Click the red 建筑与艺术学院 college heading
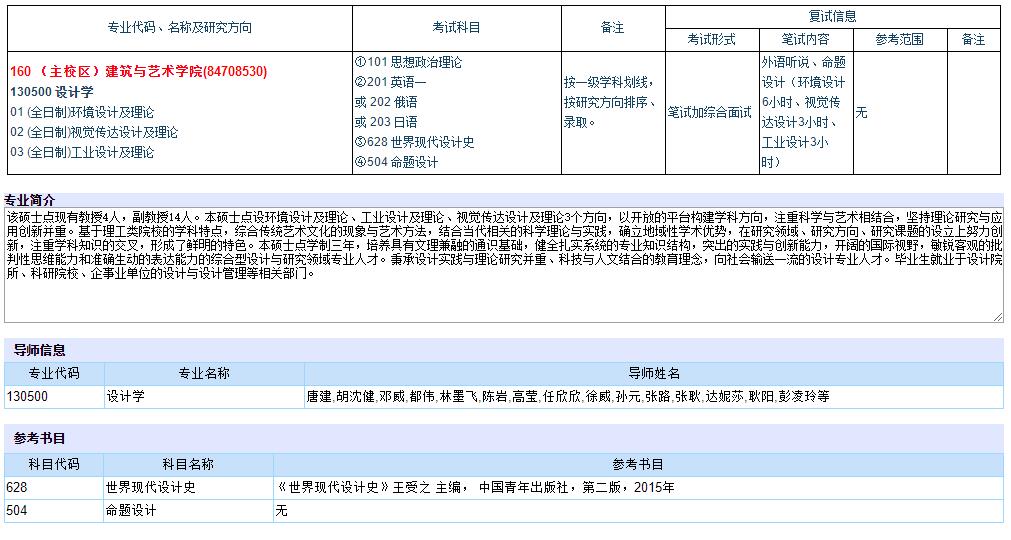The height and width of the screenshot is (540, 1011). pyautogui.click(x=138, y=72)
